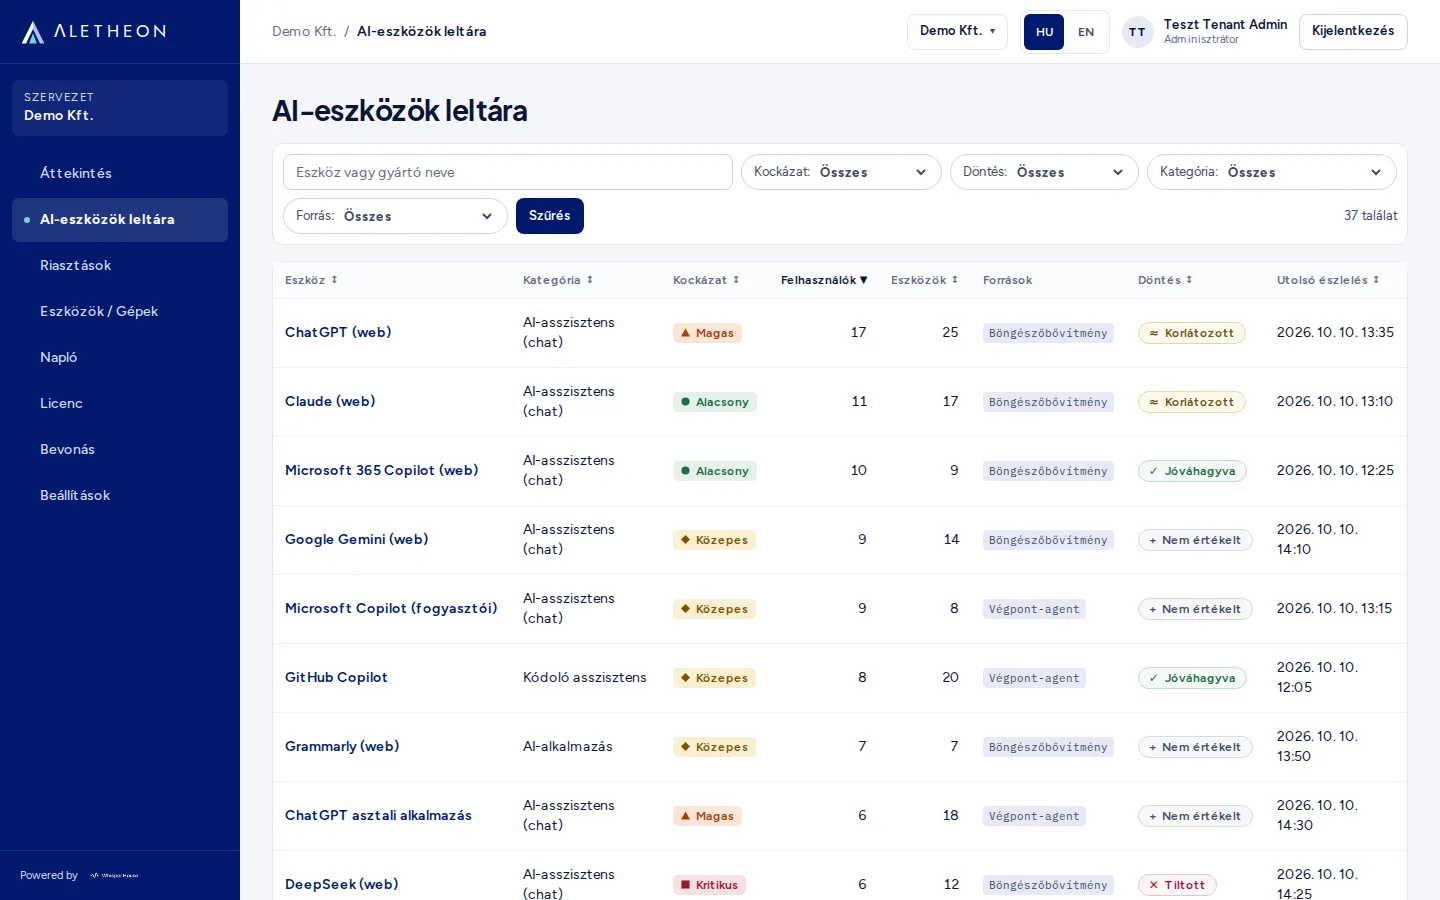This screenshot has height=900, width=1440.
Task: Open the Döntés filter dropdown
Action: coord(1044,172)
